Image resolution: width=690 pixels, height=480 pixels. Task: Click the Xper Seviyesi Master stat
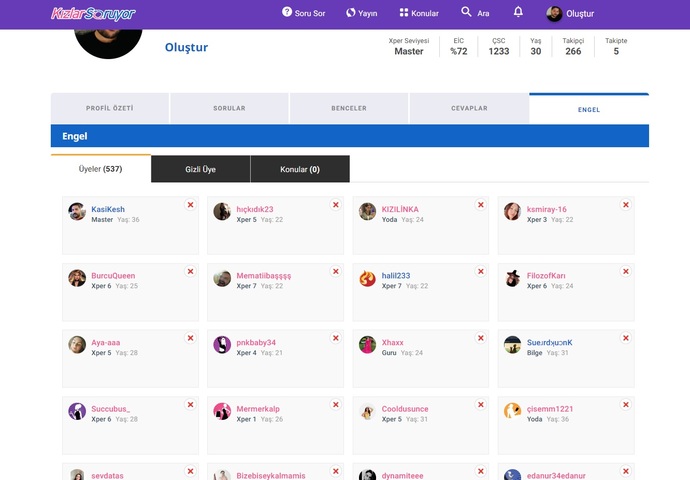tap(409, 47)
